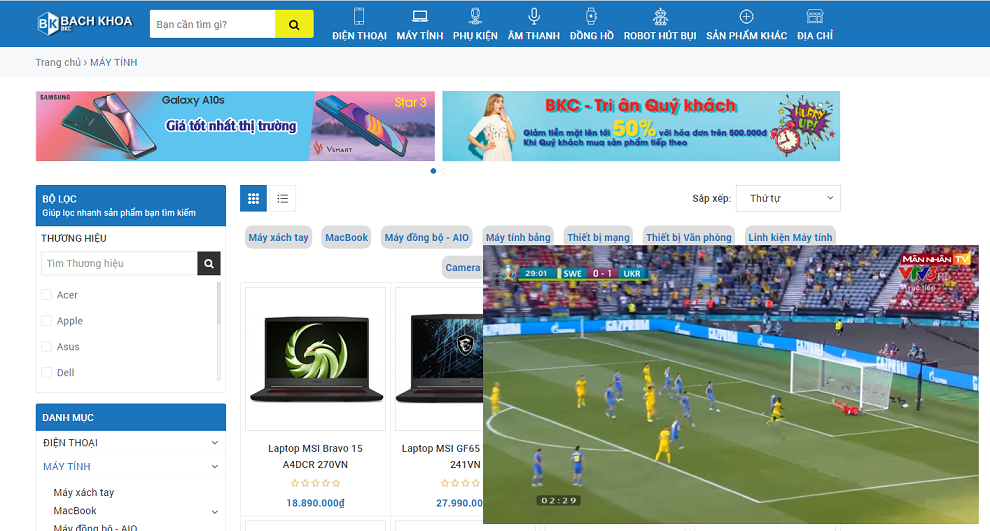Screen dimensions: 990x531
Task: Click the store icon above ĐỊA CHỈ
Action: tap(814, 16)
